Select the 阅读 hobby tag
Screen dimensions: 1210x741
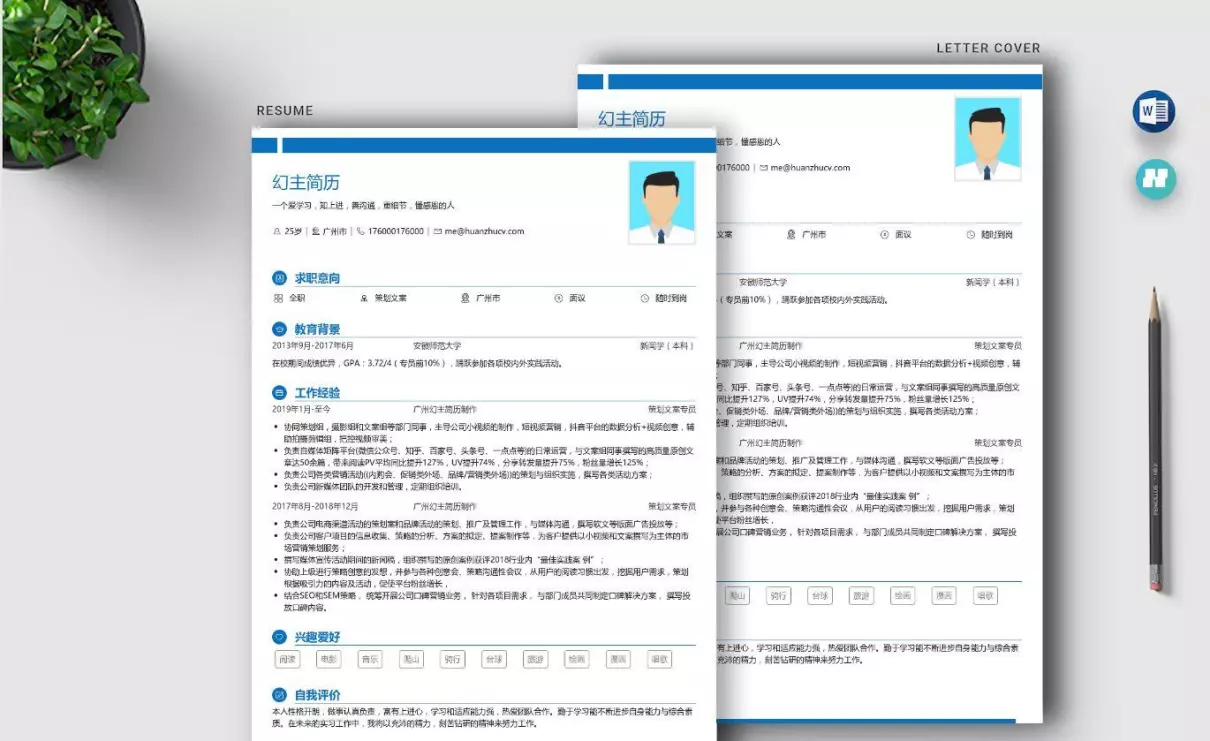[288, 659]
